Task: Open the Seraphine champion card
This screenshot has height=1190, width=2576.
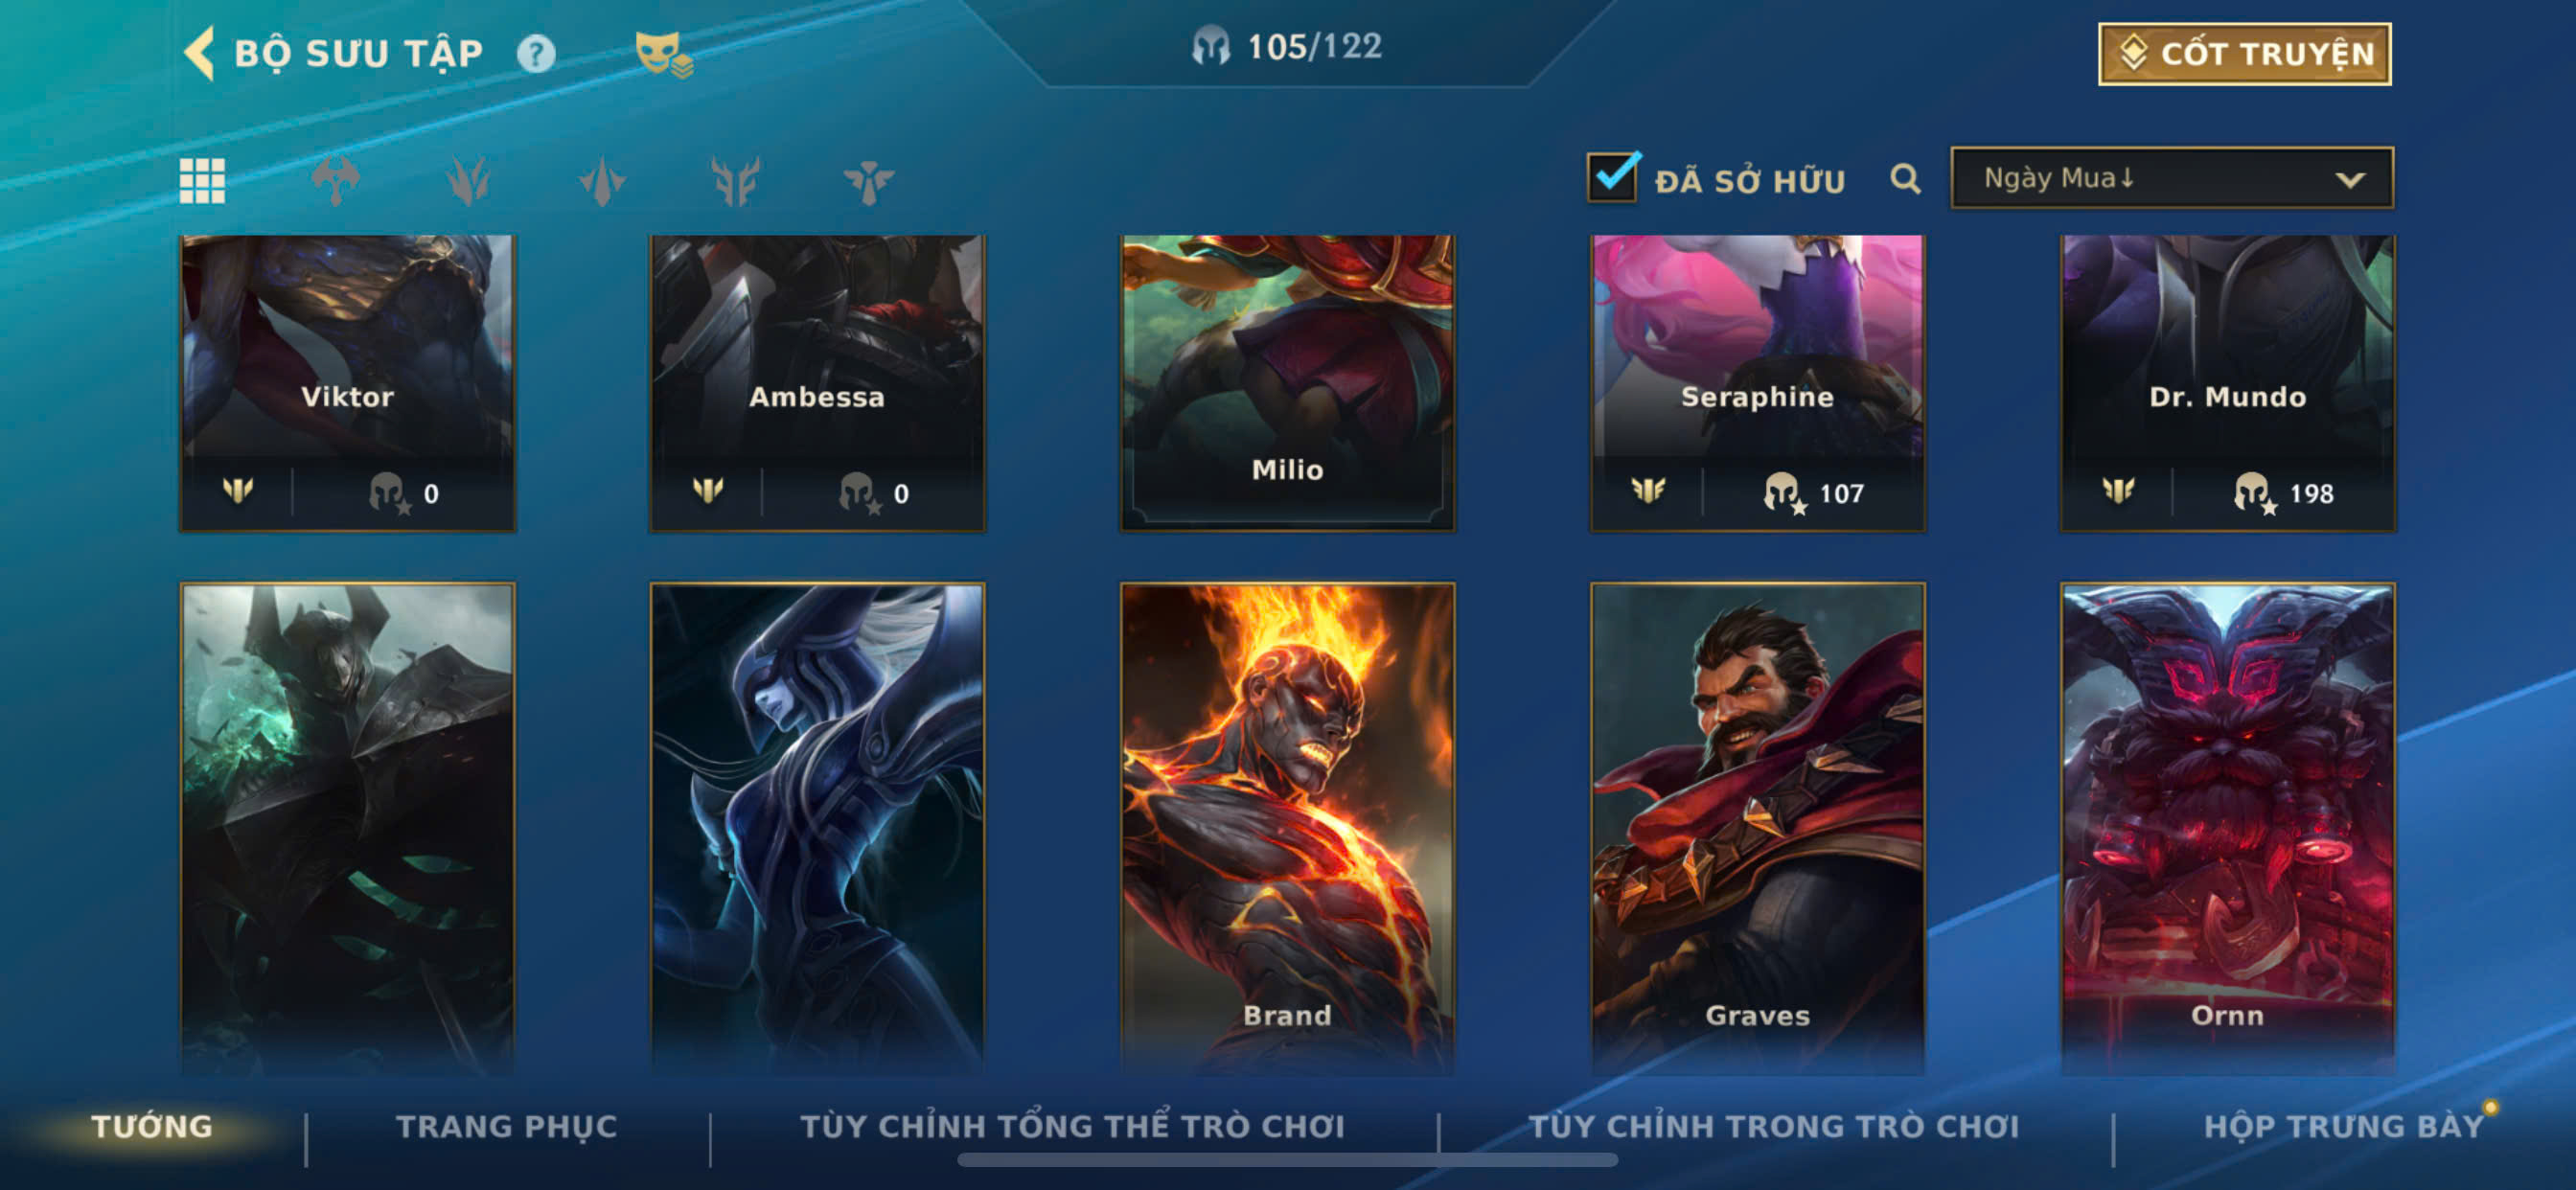Action: (1757, 383)
